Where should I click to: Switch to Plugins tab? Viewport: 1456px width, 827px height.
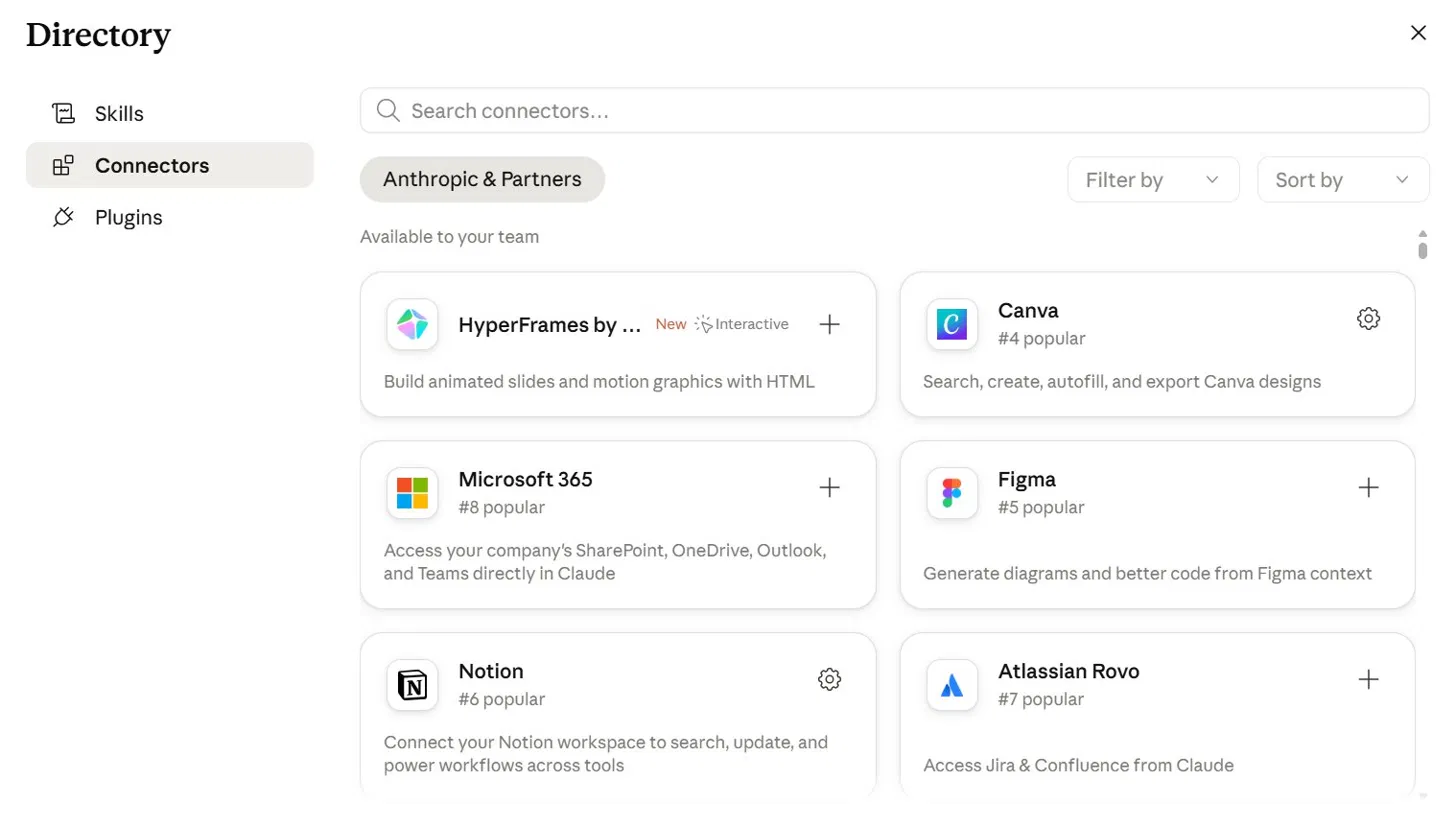pyautogui.click(x=170, y=217)
